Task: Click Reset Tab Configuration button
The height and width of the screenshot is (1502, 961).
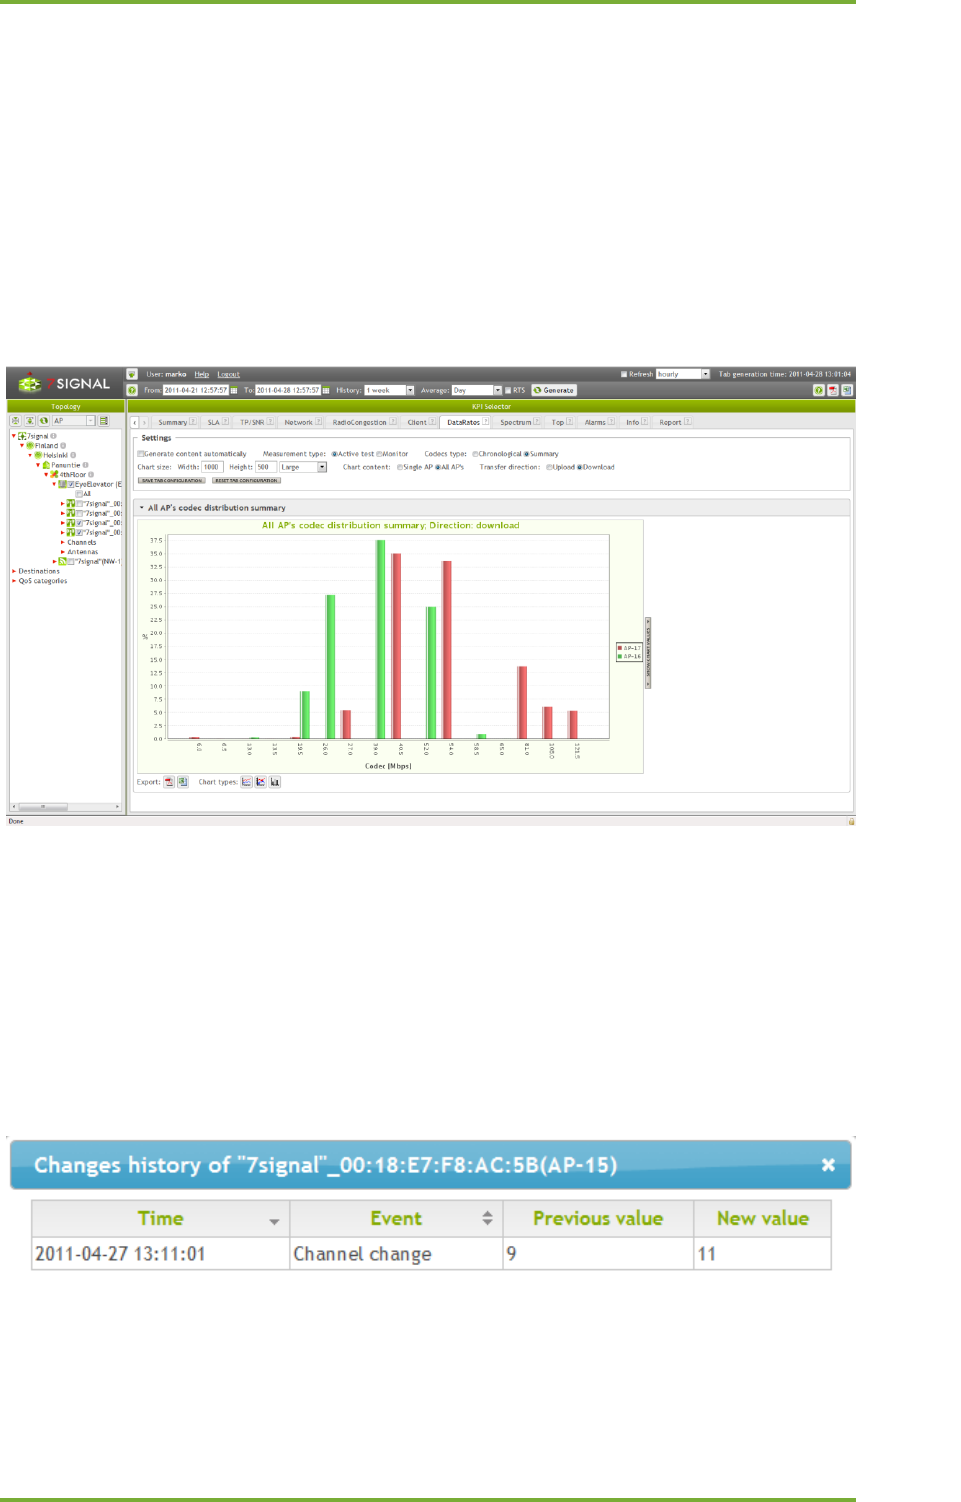Action: 246,480
